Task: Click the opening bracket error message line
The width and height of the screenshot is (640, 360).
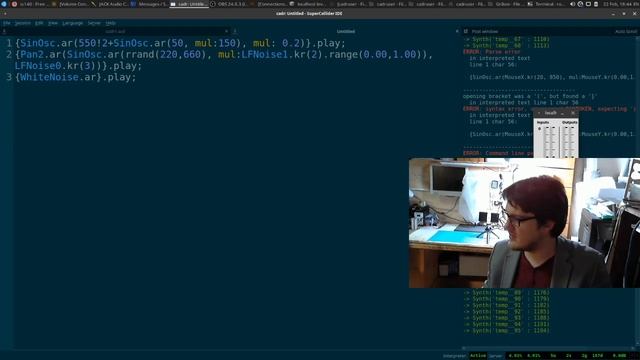Action: (530, 96)
